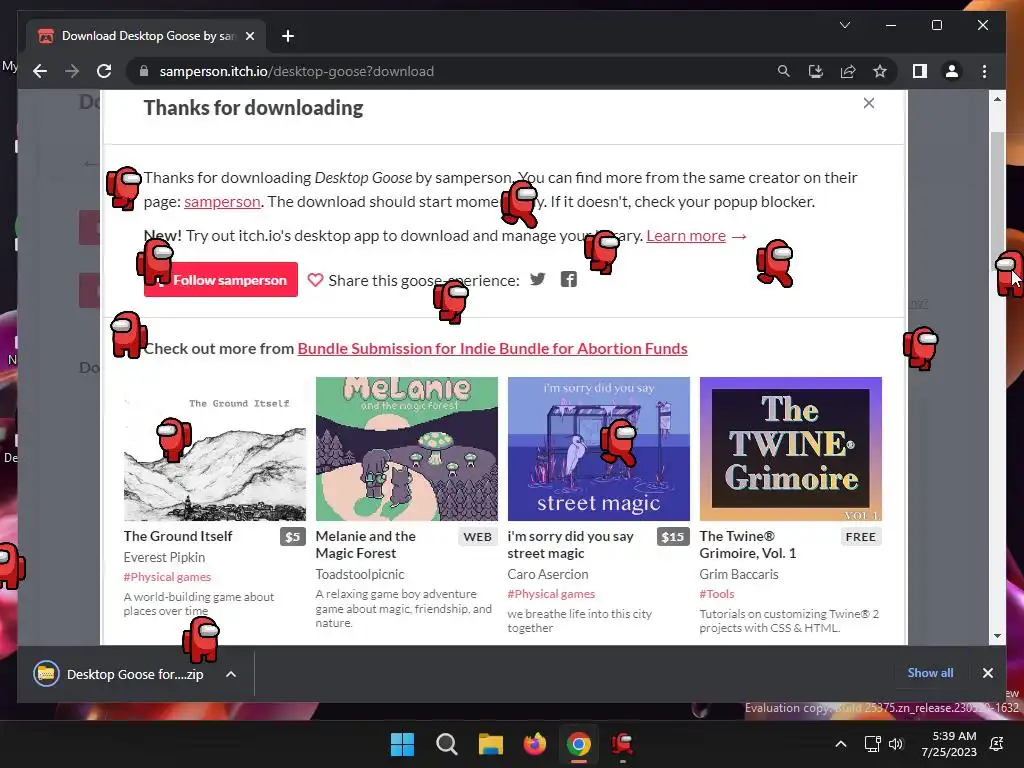Open the Windows Start menu
Viewport: 1024px width, 768px height.
[x=402, y=744]
